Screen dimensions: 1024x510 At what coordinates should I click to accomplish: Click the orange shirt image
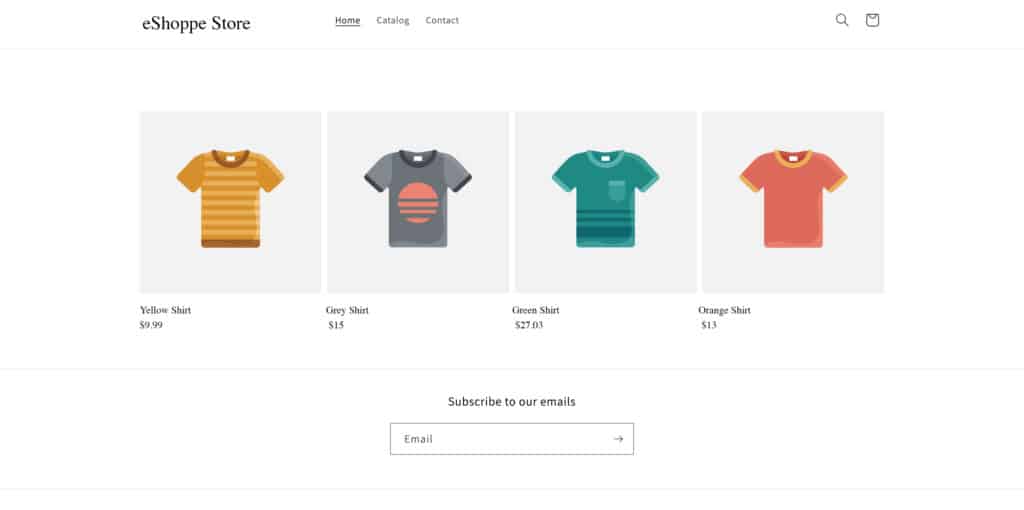click(793, 202)
